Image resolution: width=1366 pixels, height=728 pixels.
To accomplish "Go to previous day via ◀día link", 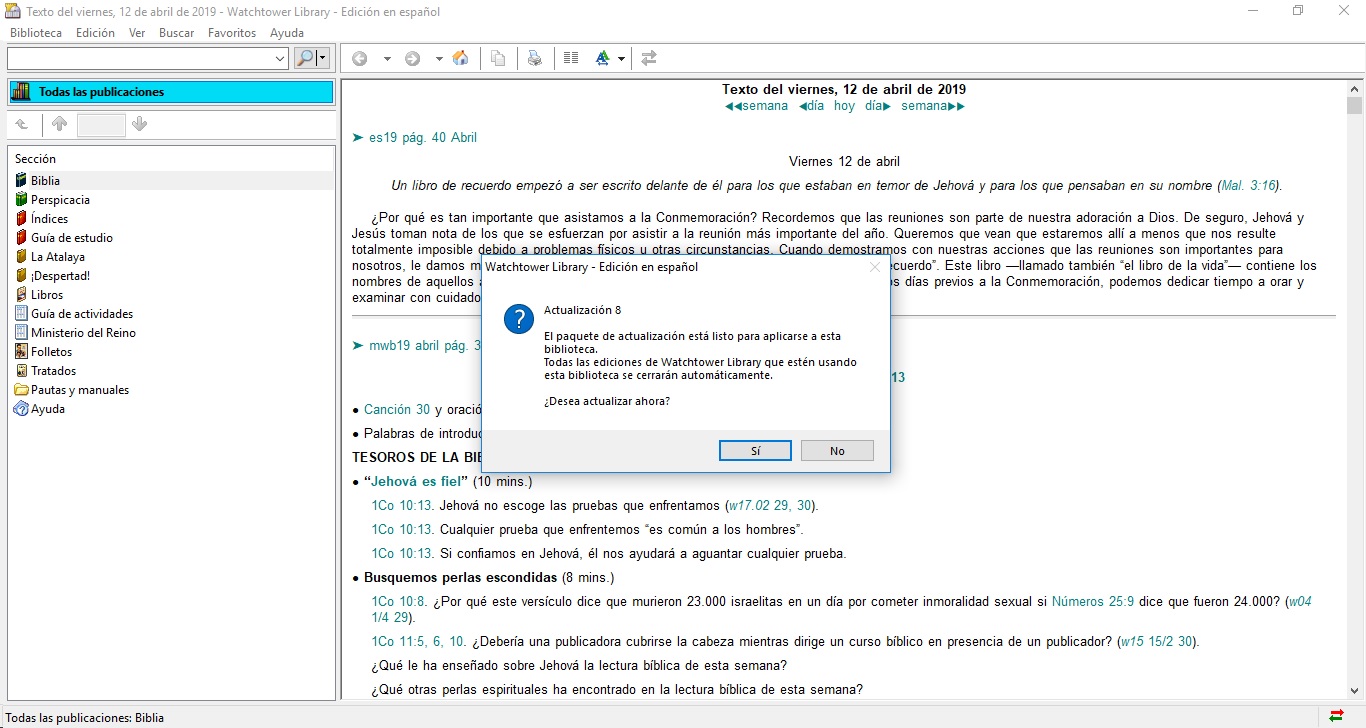I will coord(812,106).
